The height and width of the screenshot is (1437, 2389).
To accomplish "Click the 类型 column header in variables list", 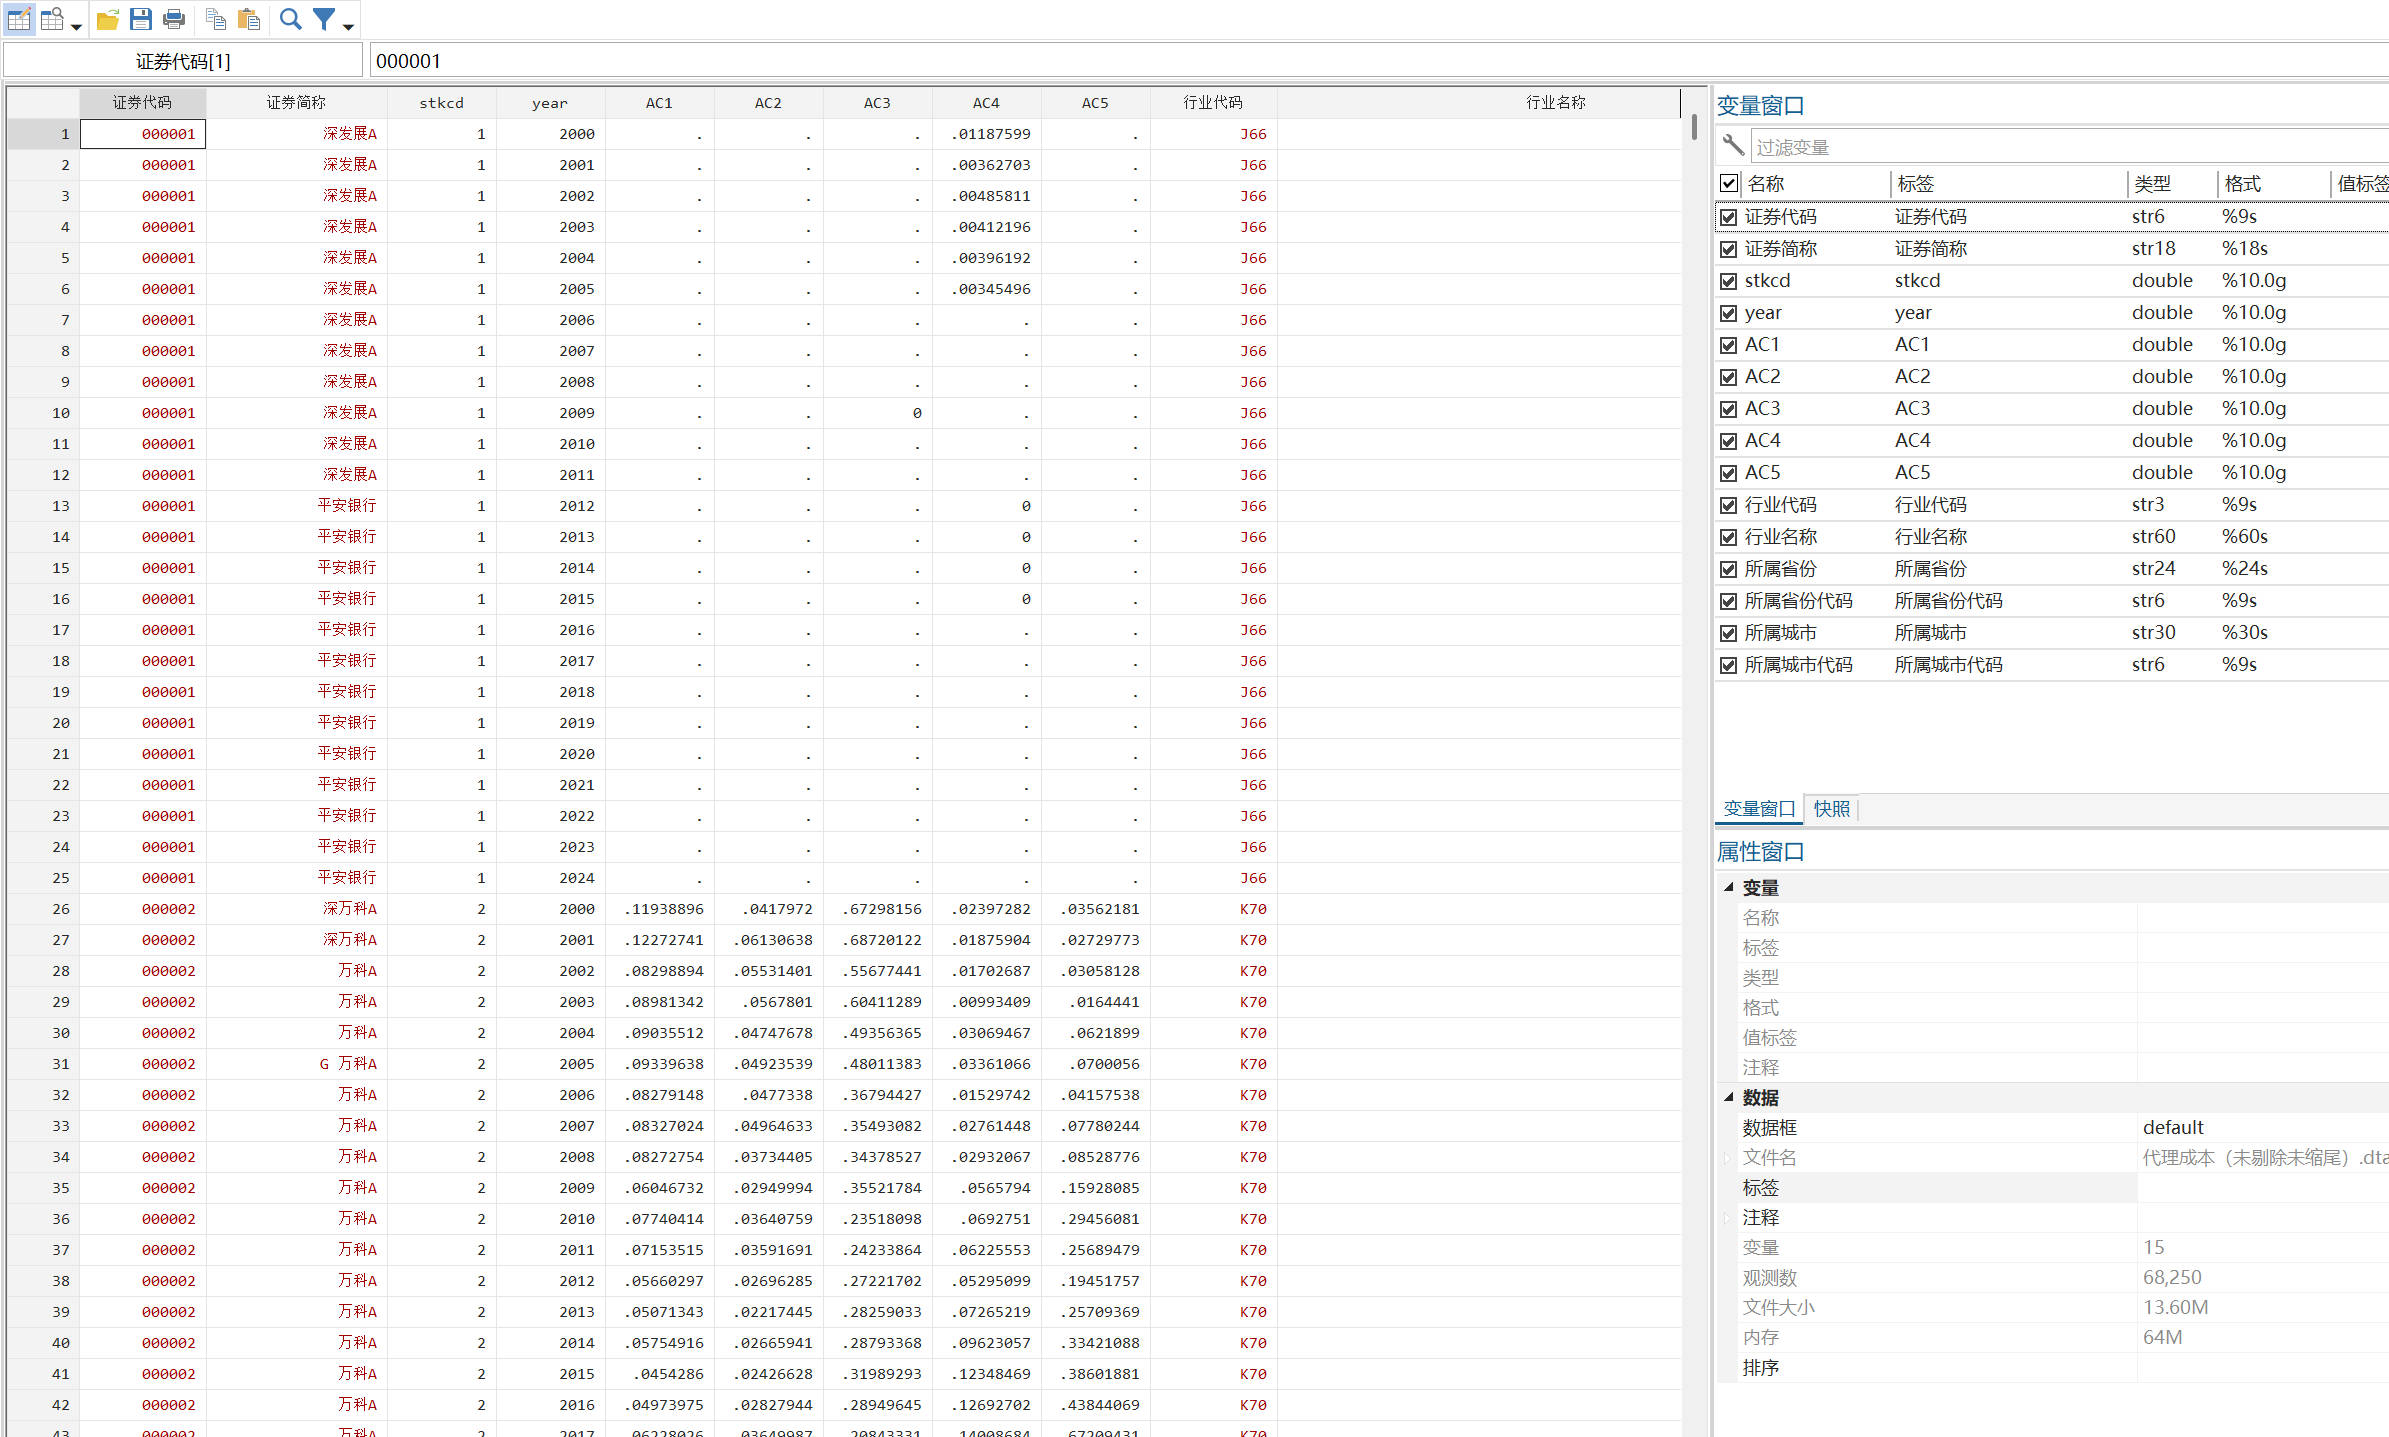I will 2152,184.
